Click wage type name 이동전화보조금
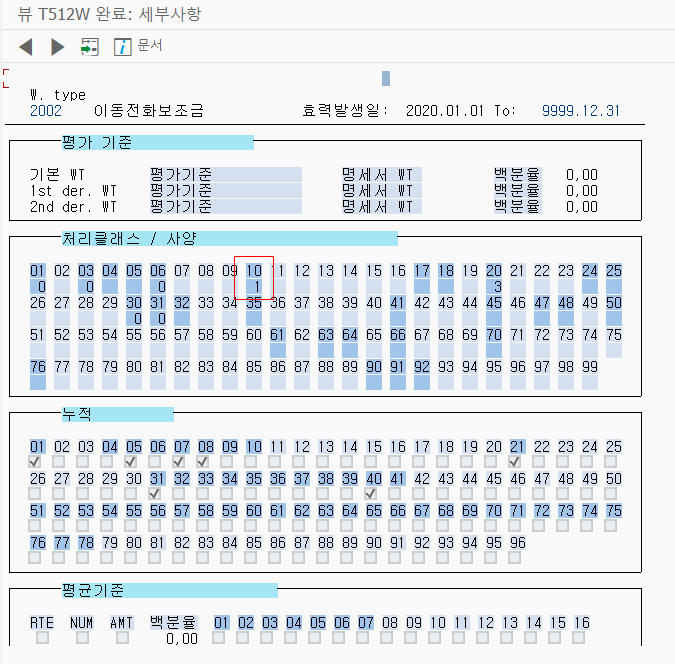The width and height of the screenshot is (675, 664). pos(149,111)
